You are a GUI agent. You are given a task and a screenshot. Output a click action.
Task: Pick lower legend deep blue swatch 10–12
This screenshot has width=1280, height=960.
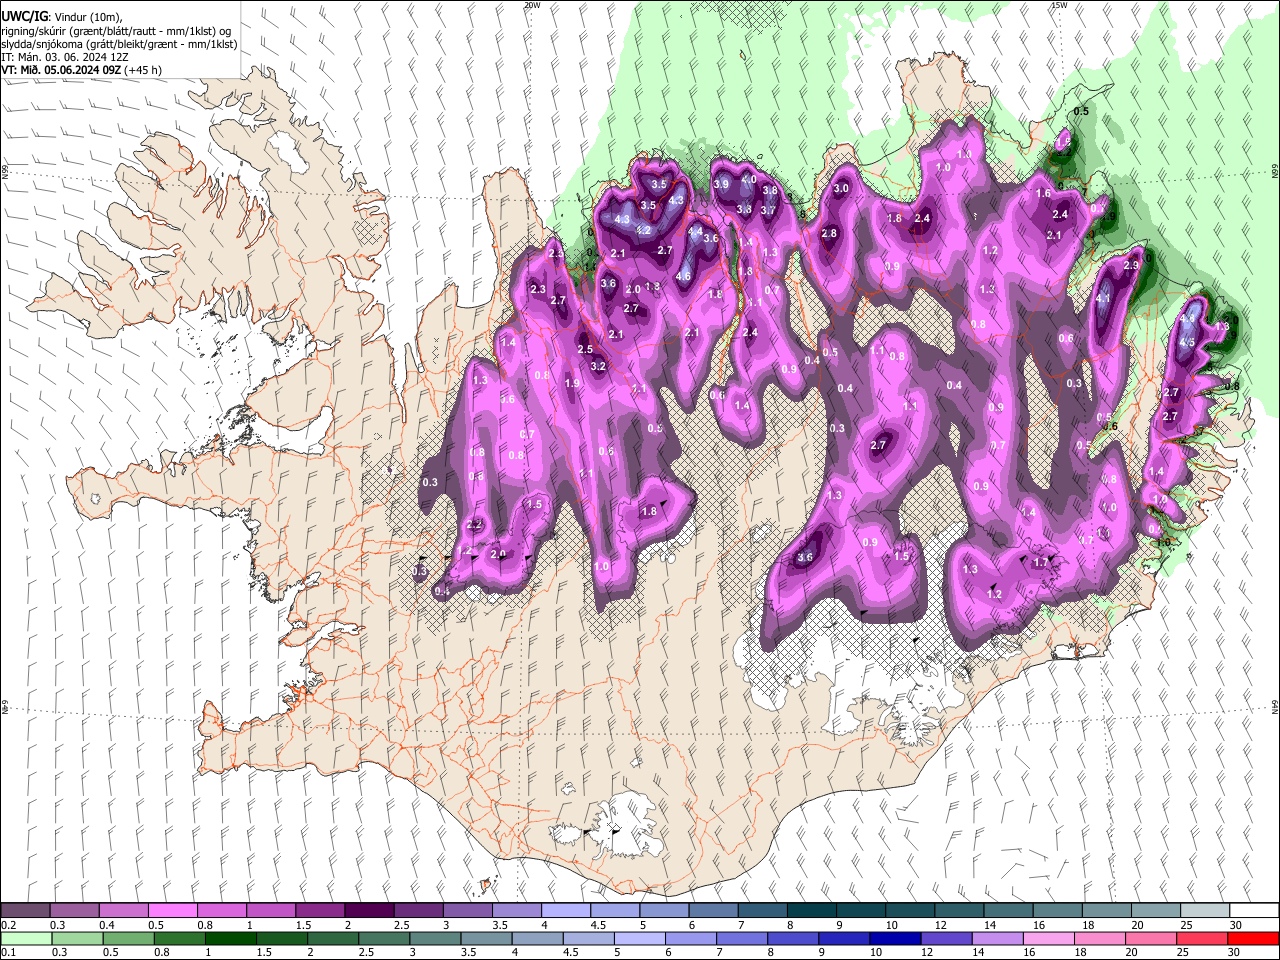[x=894, y=938]
